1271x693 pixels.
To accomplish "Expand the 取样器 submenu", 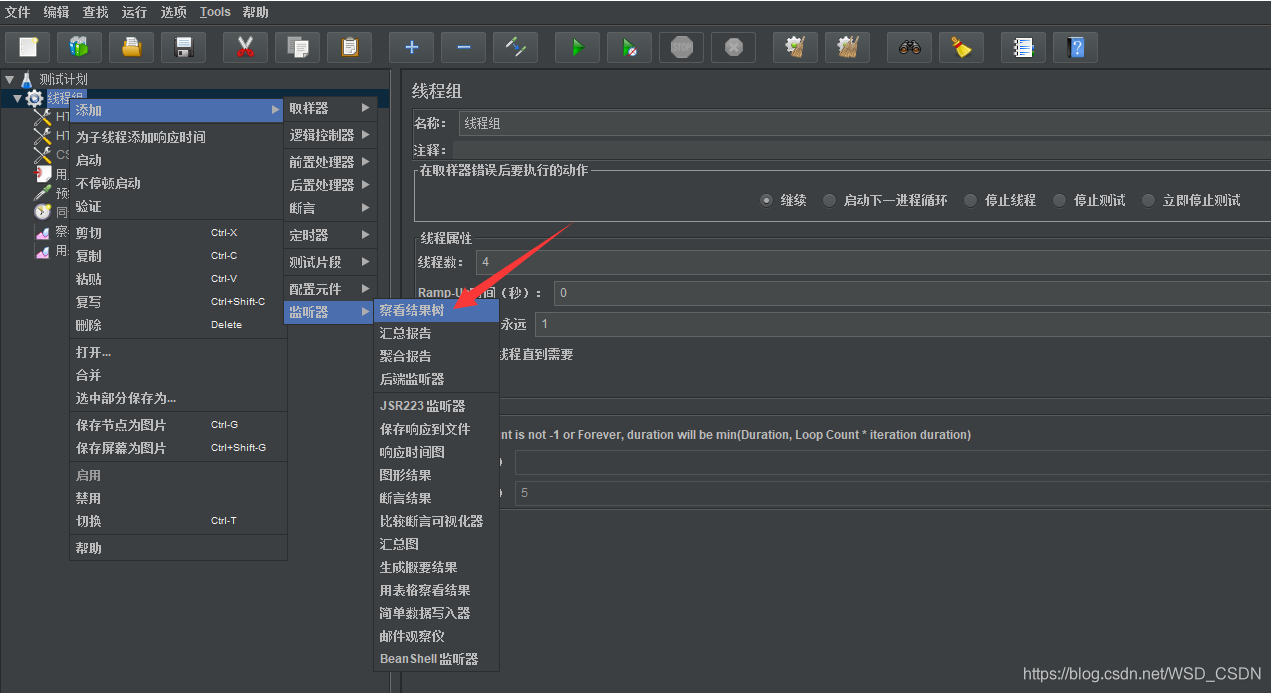I will point(330,108).
